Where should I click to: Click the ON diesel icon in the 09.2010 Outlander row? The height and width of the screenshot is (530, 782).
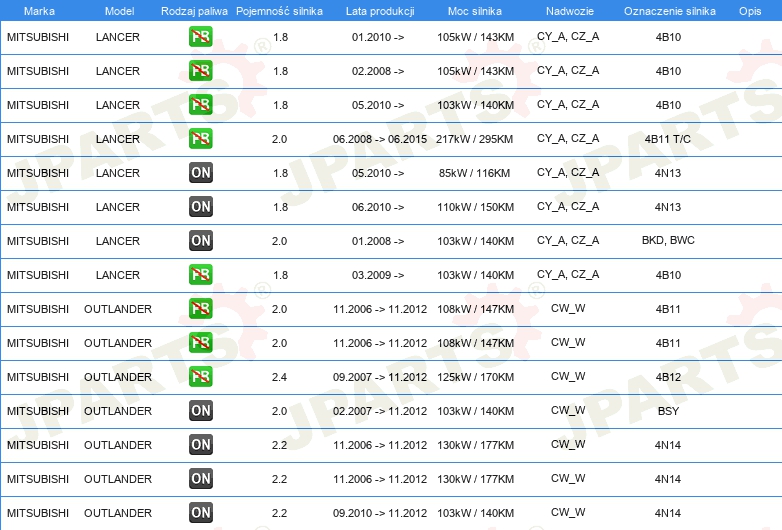pos(200,513)
